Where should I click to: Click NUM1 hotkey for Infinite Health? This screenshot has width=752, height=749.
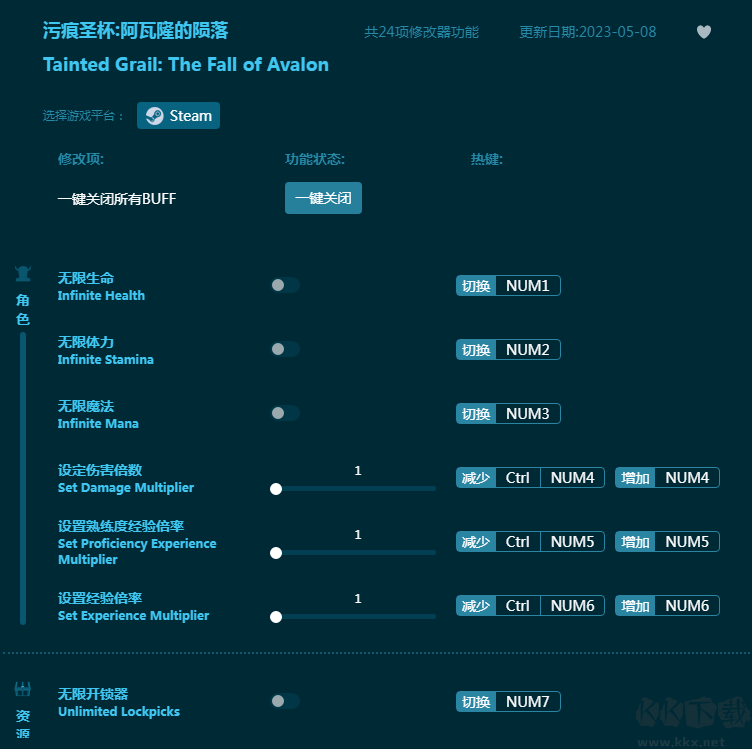(527, 286)
